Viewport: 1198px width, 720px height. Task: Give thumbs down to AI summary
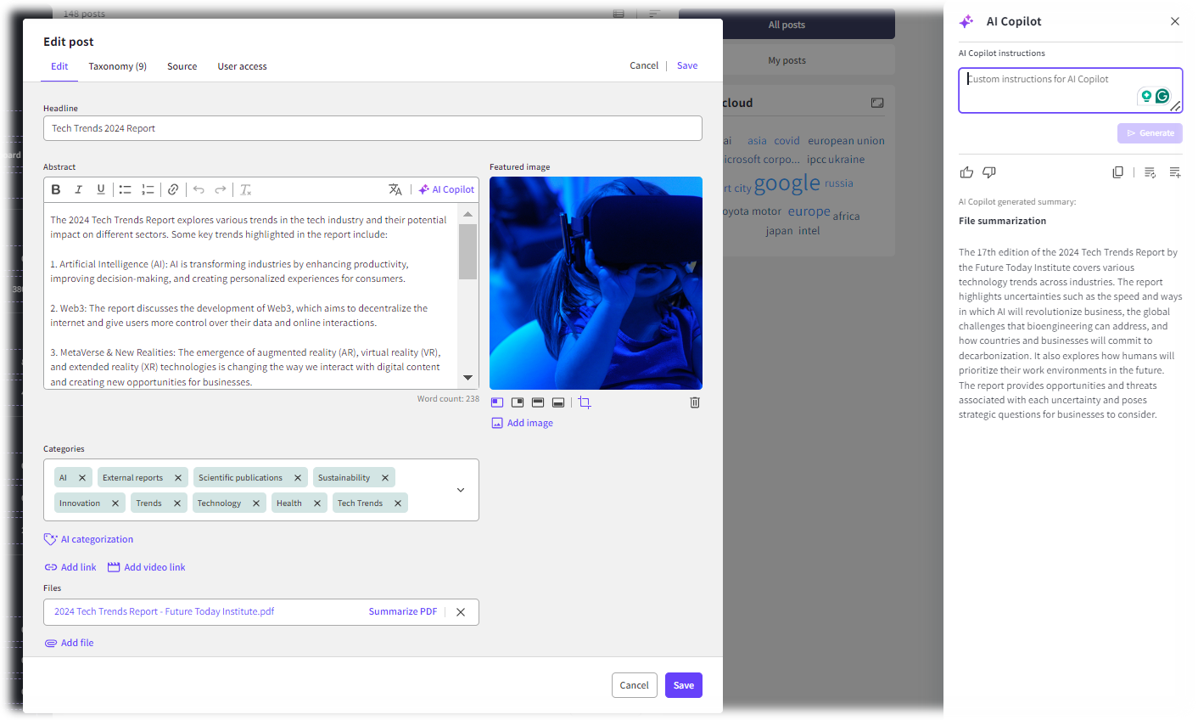coord(989,173)
